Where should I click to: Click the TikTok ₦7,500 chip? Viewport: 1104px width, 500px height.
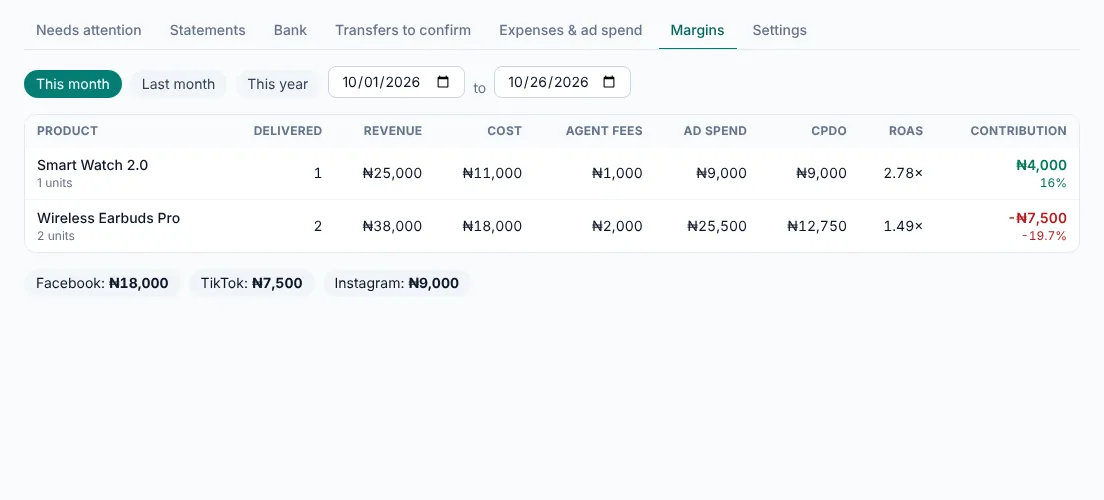(251, 283)
